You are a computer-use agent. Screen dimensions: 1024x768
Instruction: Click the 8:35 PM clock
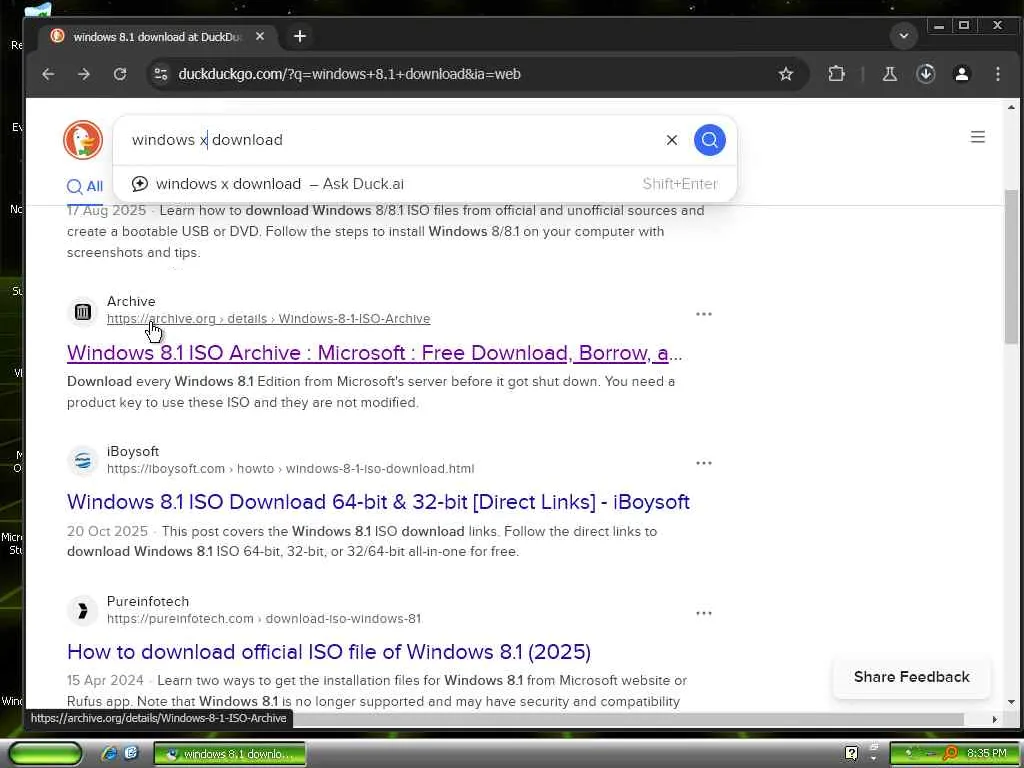pos(987,754)
